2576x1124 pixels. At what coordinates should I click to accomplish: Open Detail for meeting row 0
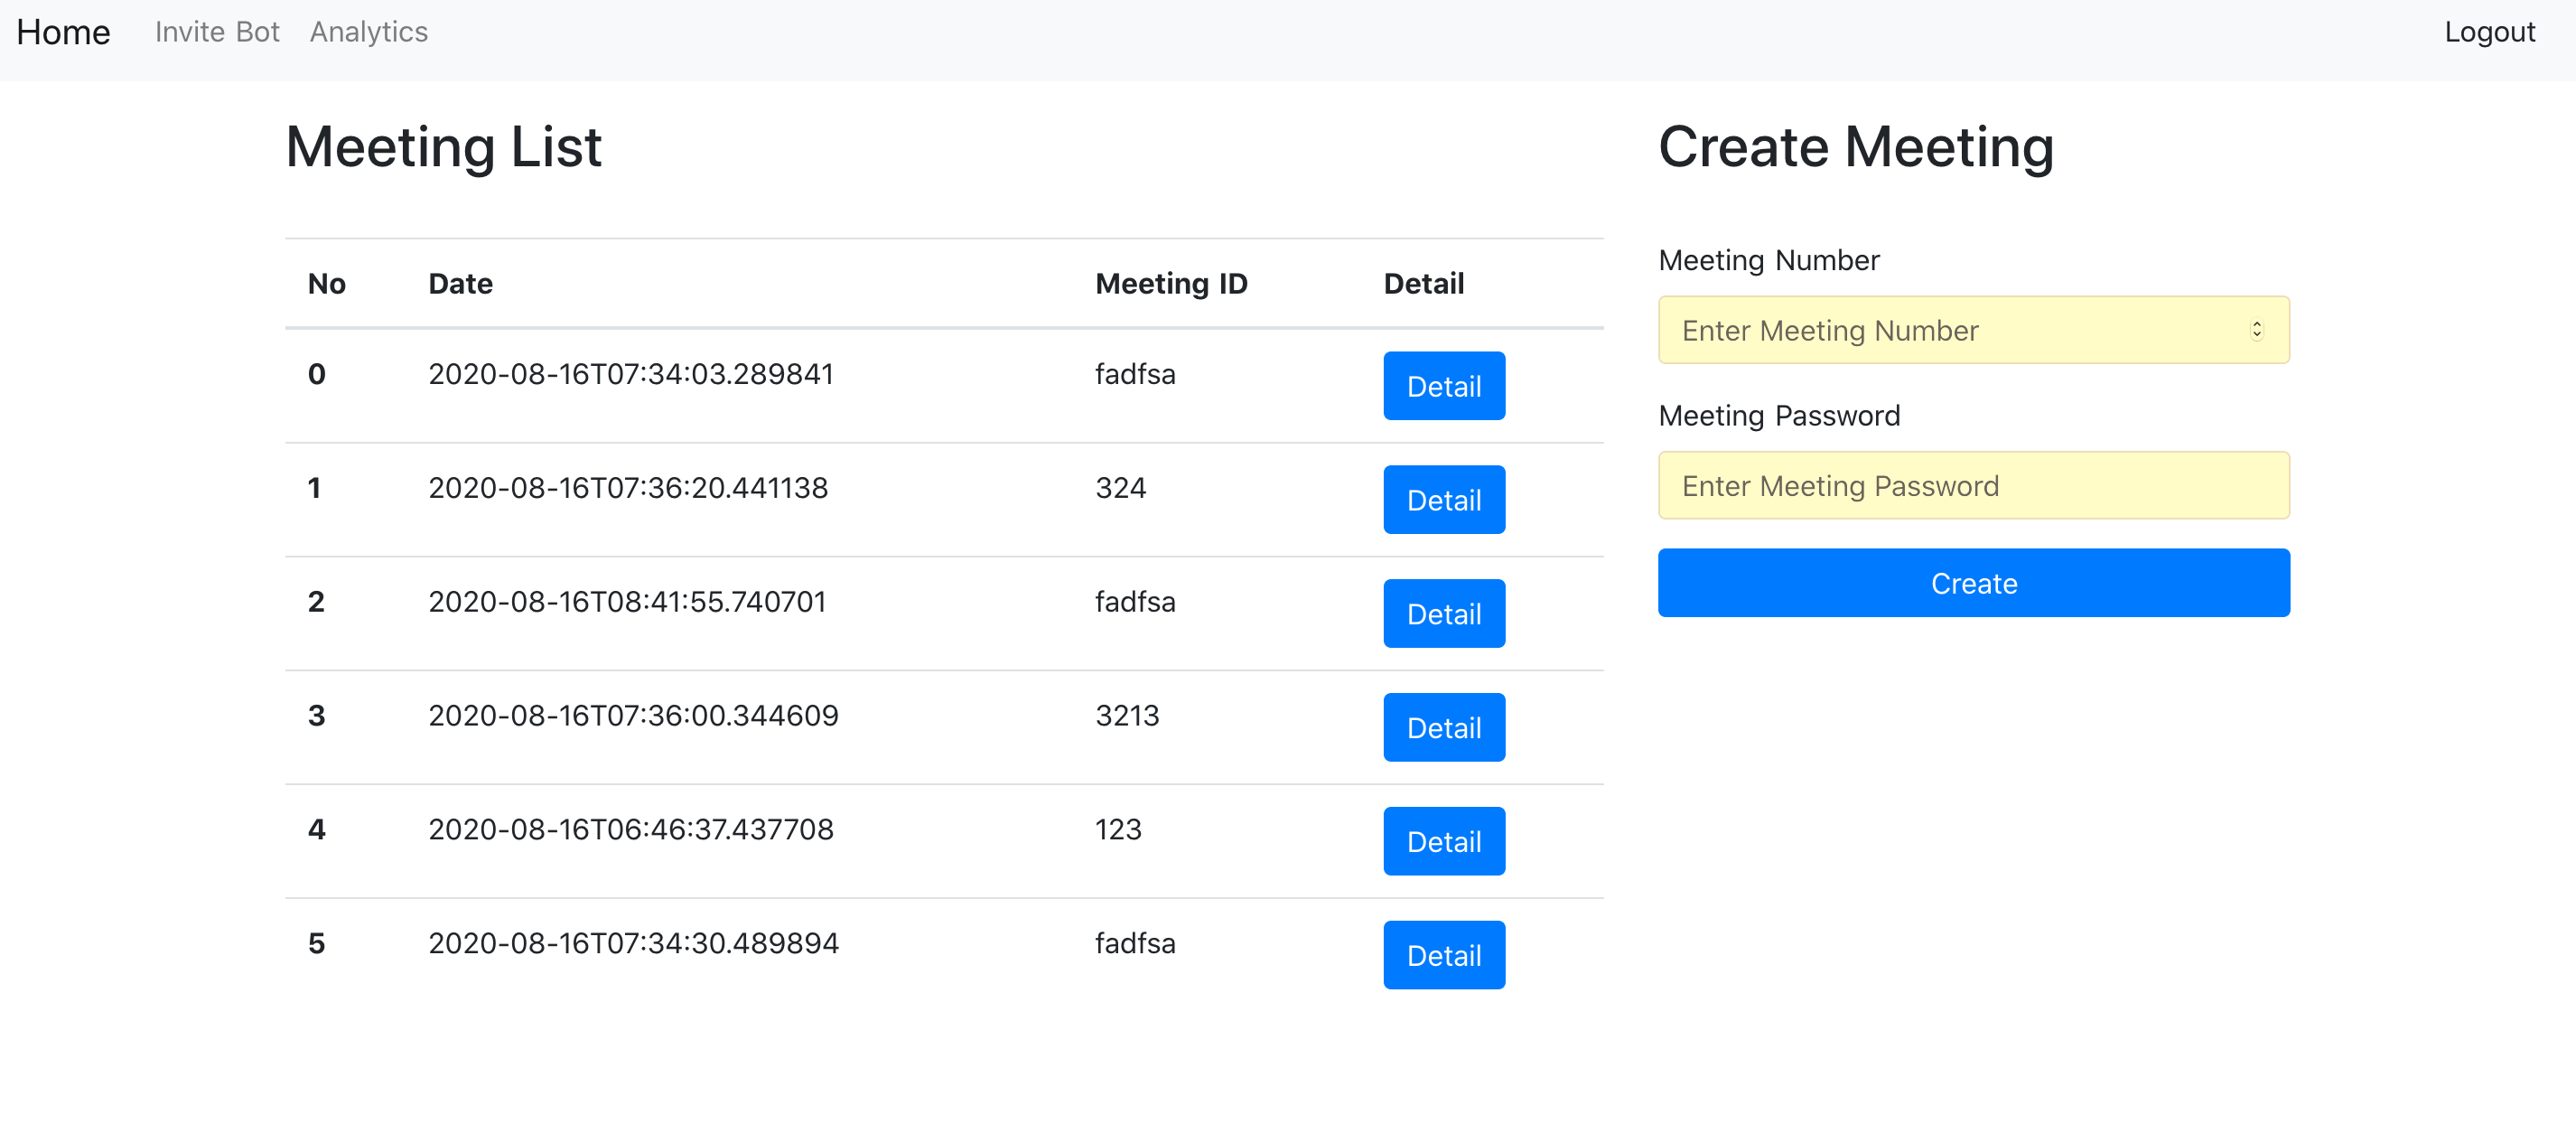tap(1443, 386)
